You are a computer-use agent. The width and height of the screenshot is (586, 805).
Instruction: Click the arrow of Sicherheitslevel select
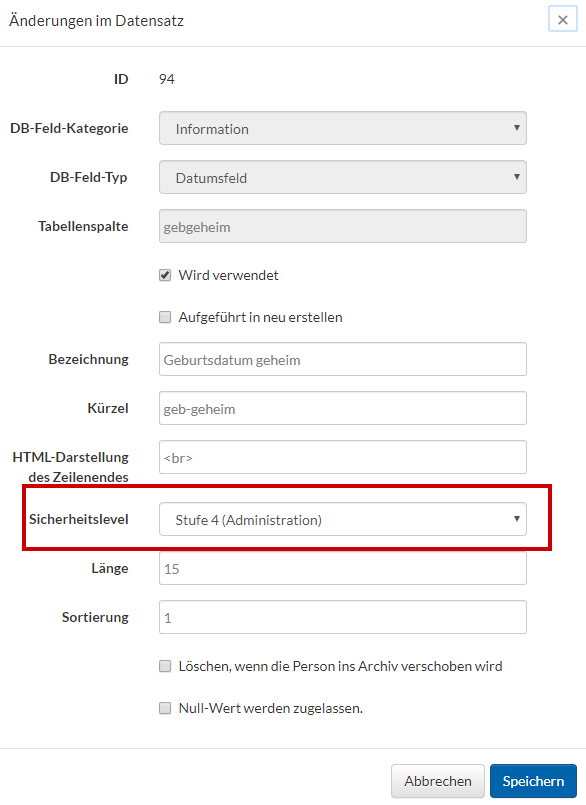[517, 519]
